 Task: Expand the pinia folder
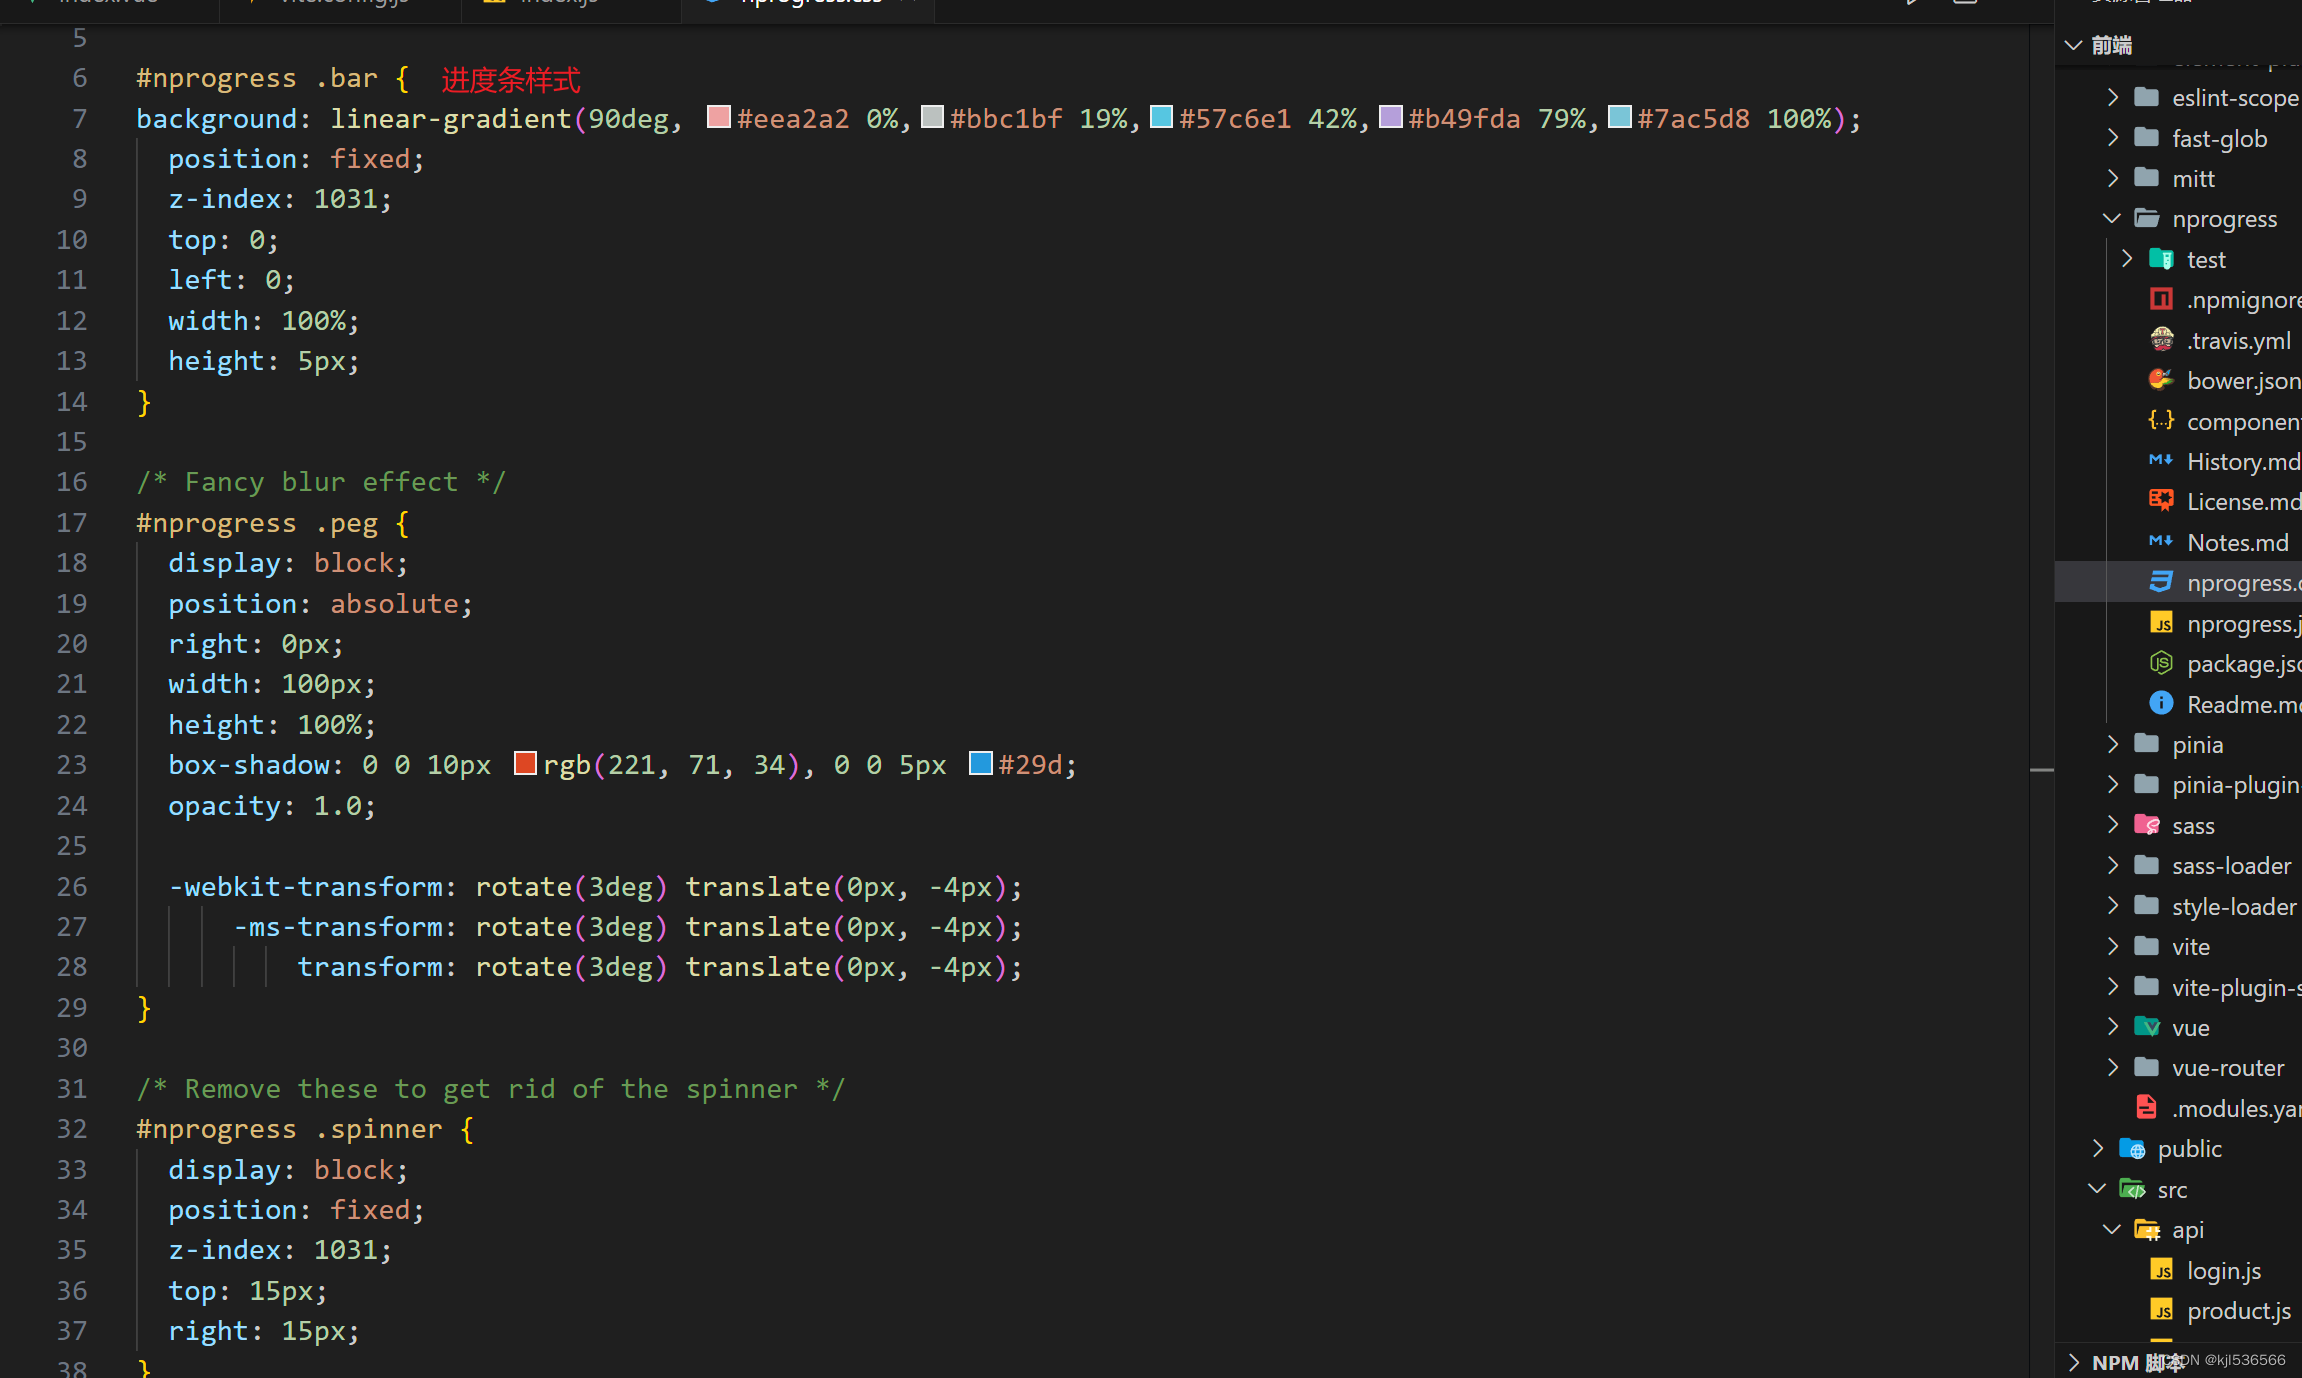click(2112, 744)
